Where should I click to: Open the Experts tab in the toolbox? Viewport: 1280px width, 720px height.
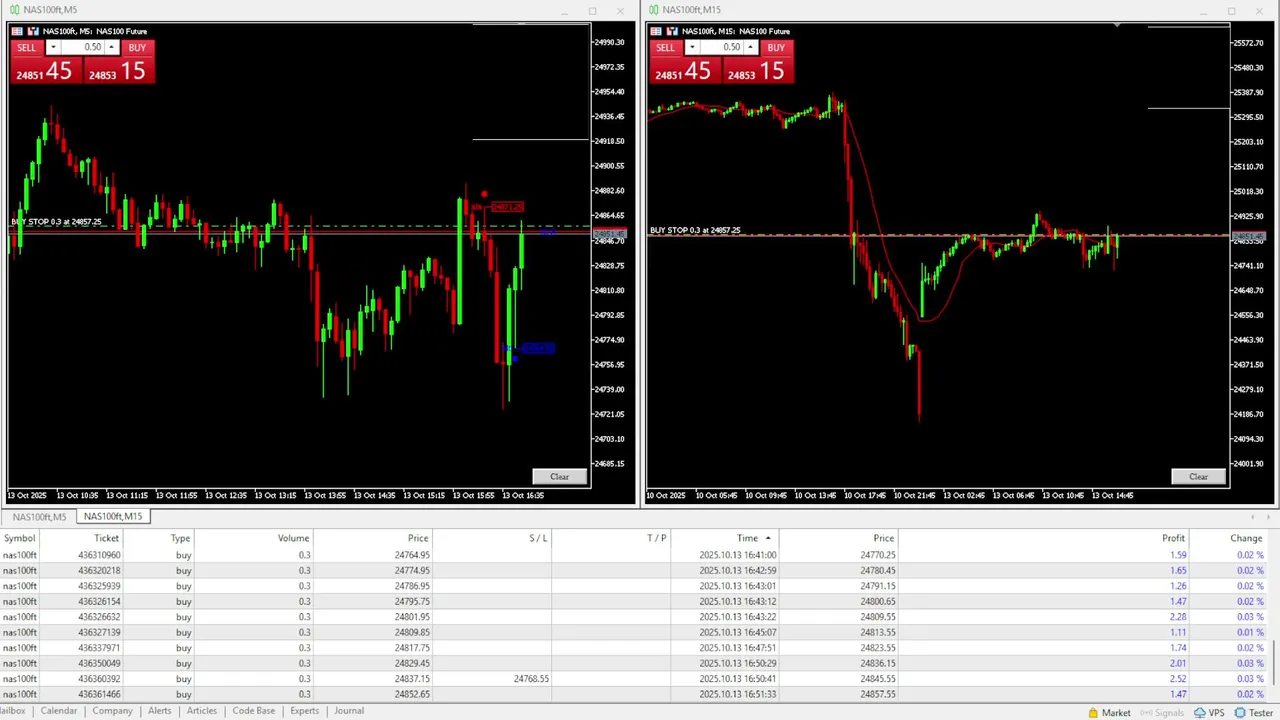point(305,711)
